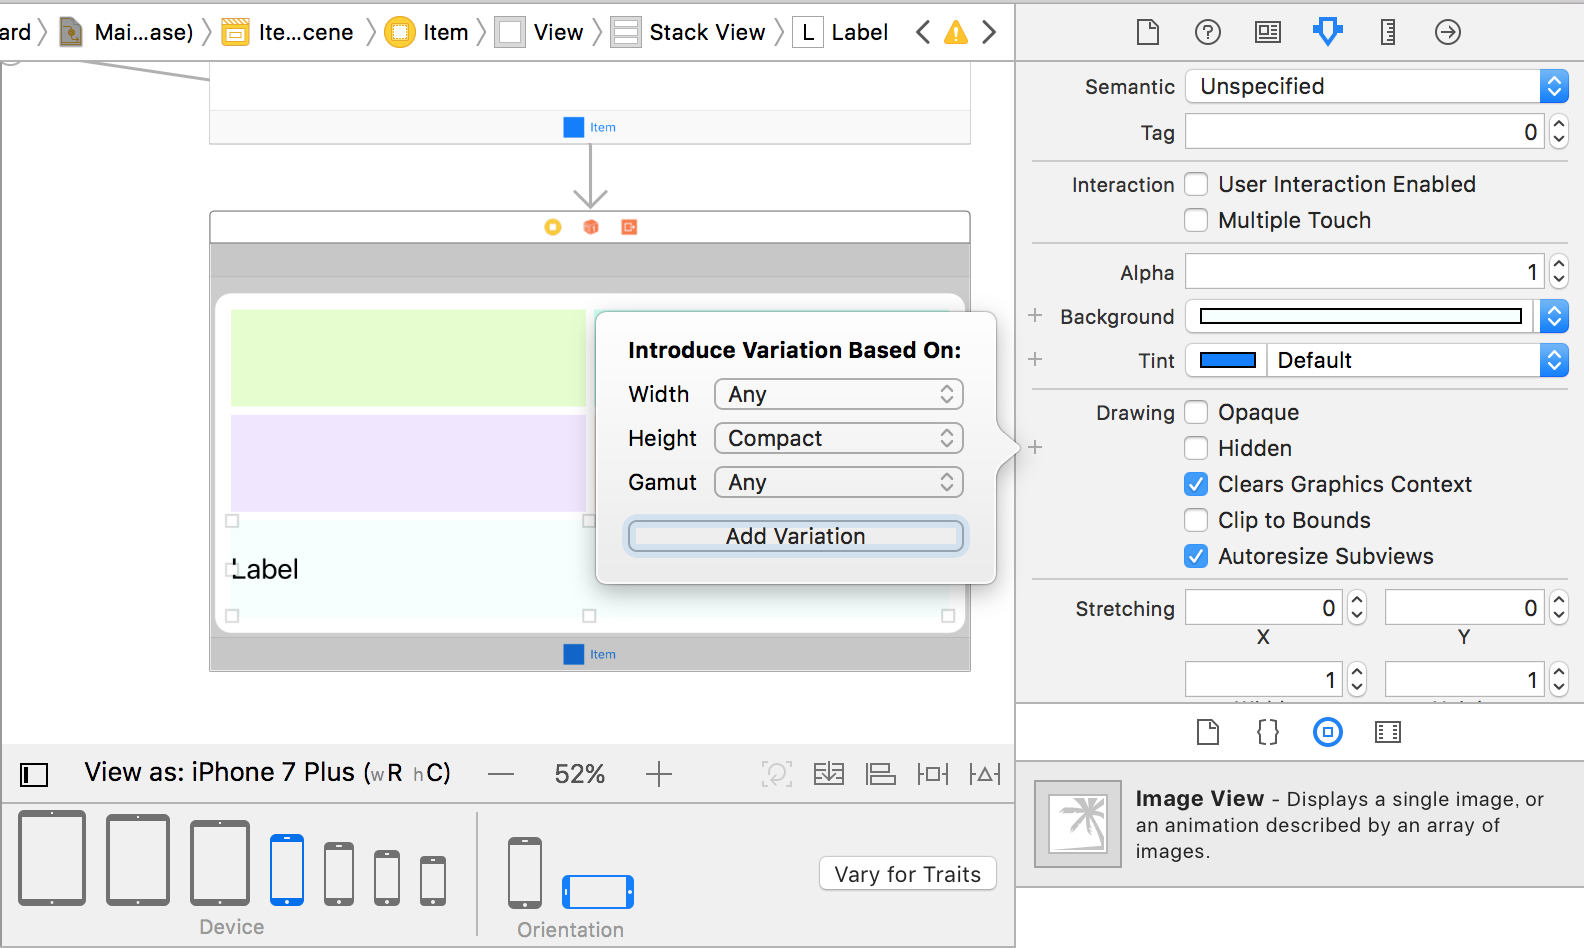Select Item in jump bar
Image resolution: width=1584 pixels, height=948 pixels.
(x=427, y=32)
